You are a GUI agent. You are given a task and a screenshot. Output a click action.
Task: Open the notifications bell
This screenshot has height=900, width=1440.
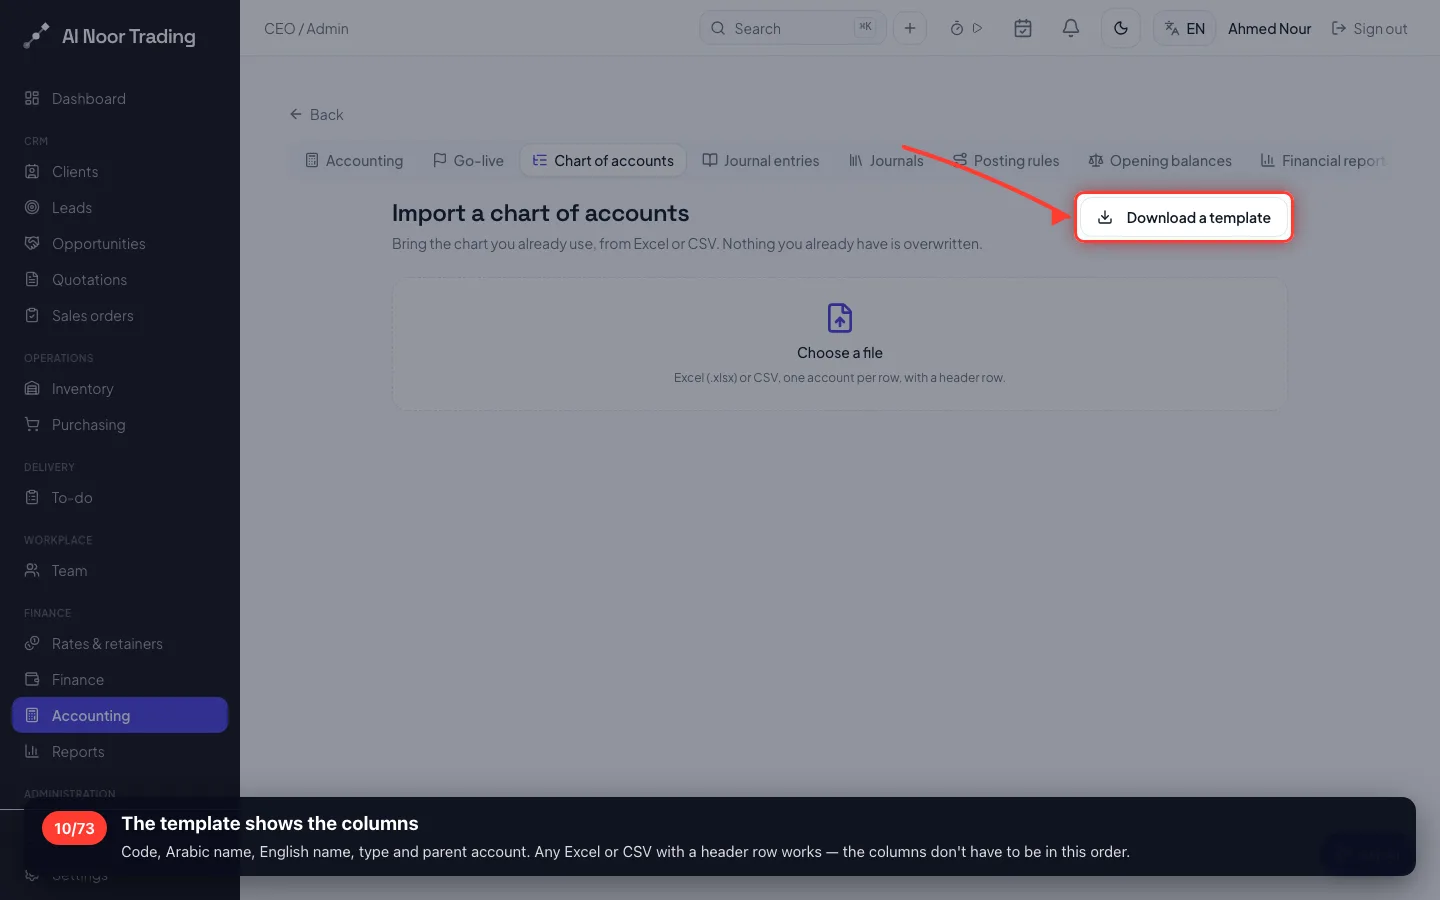coord(1070,28)
